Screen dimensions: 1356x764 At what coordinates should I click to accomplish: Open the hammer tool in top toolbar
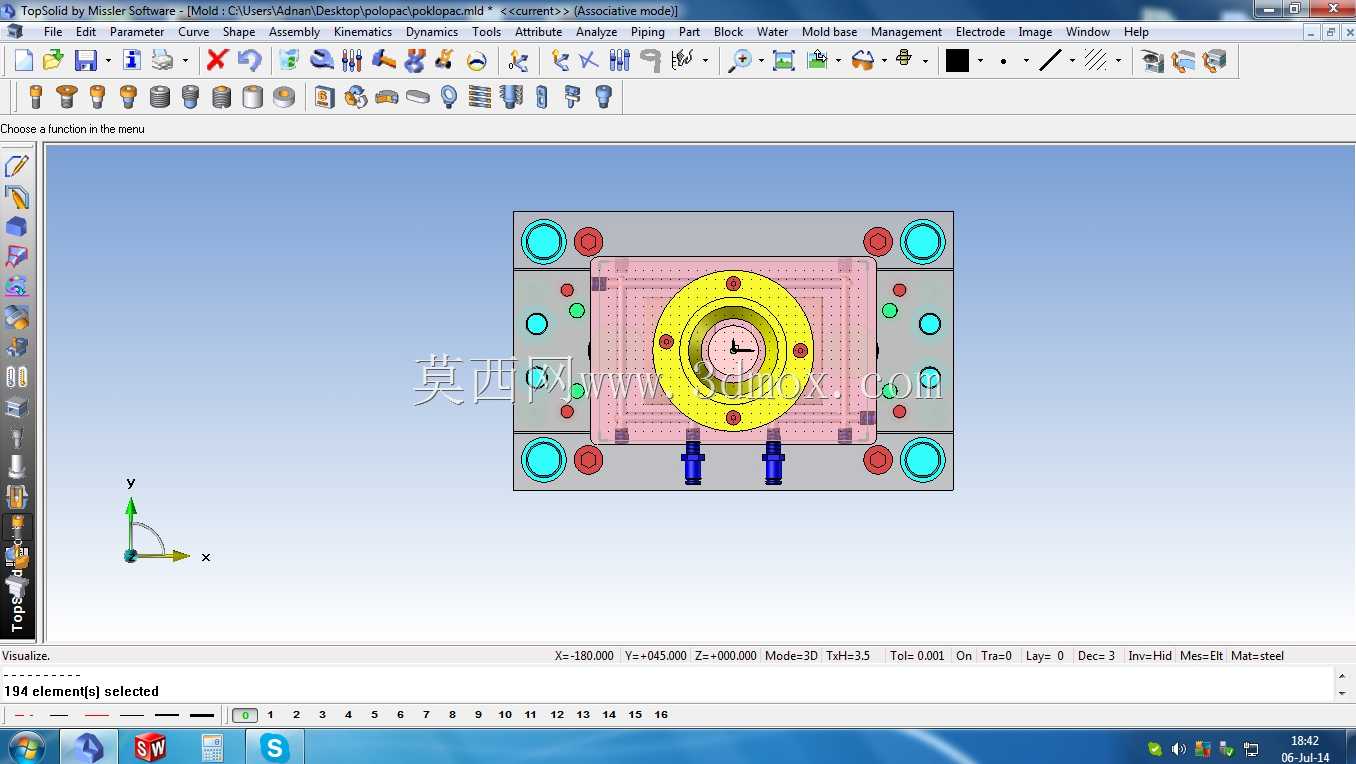383,60
